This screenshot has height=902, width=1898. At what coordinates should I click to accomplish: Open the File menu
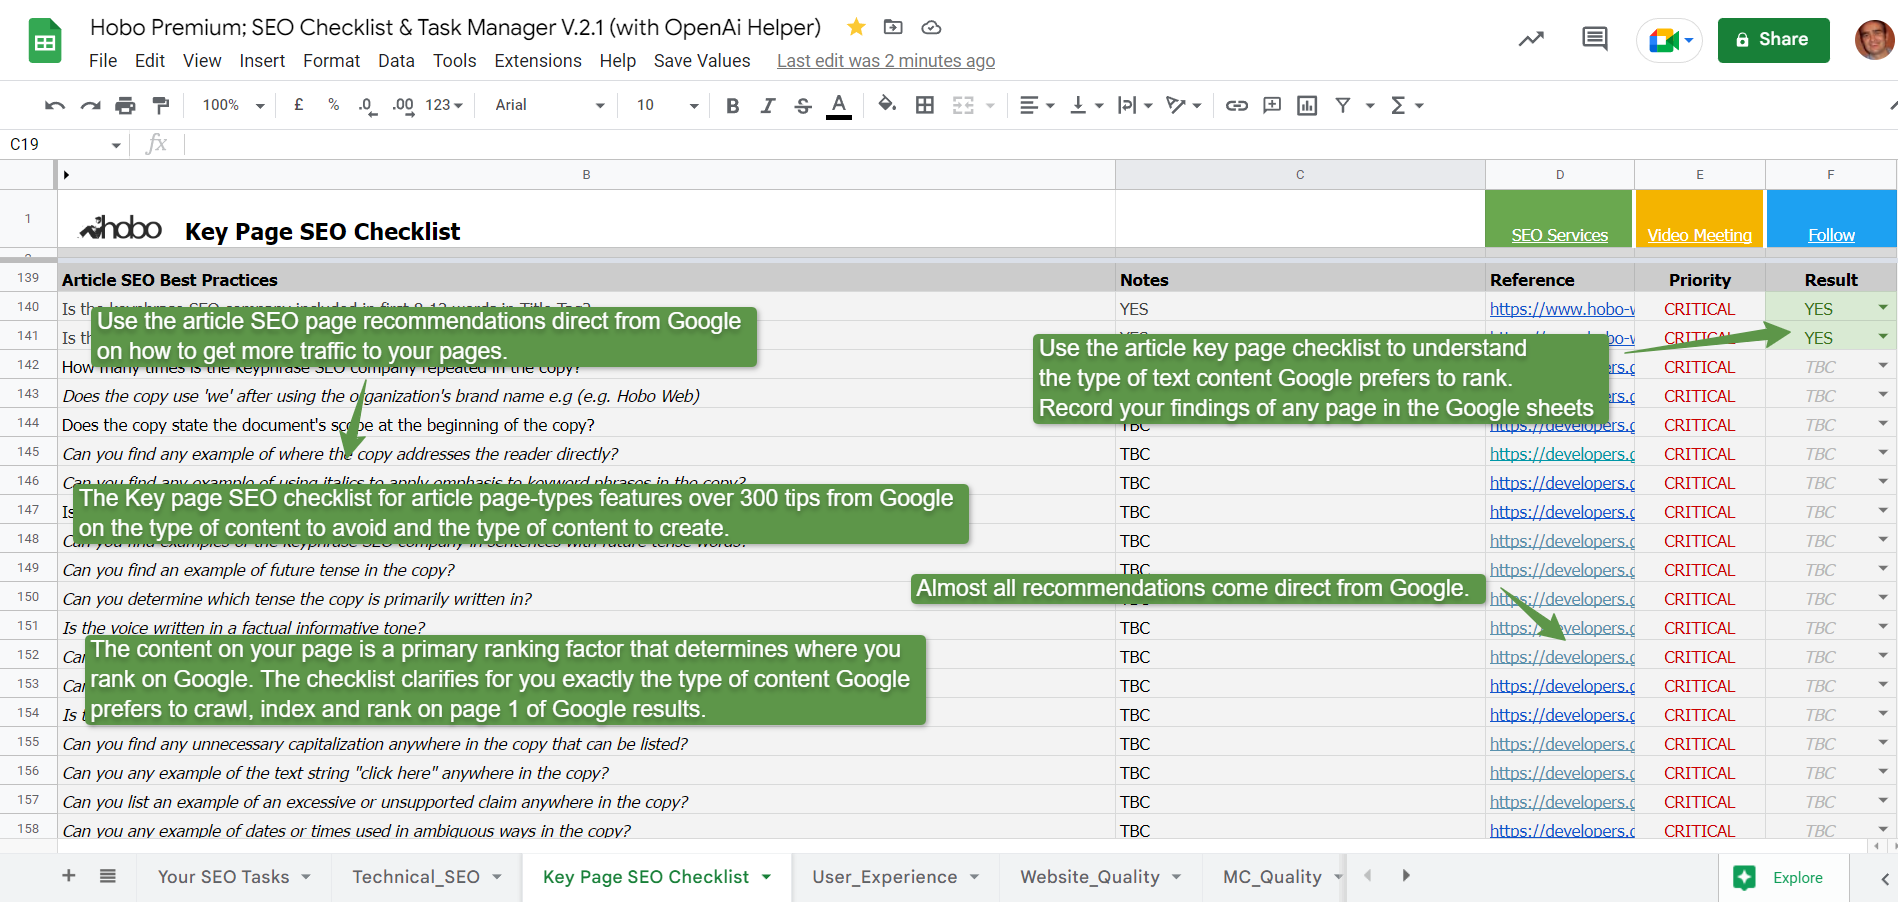pyautogui.click(x=103, y=61)
